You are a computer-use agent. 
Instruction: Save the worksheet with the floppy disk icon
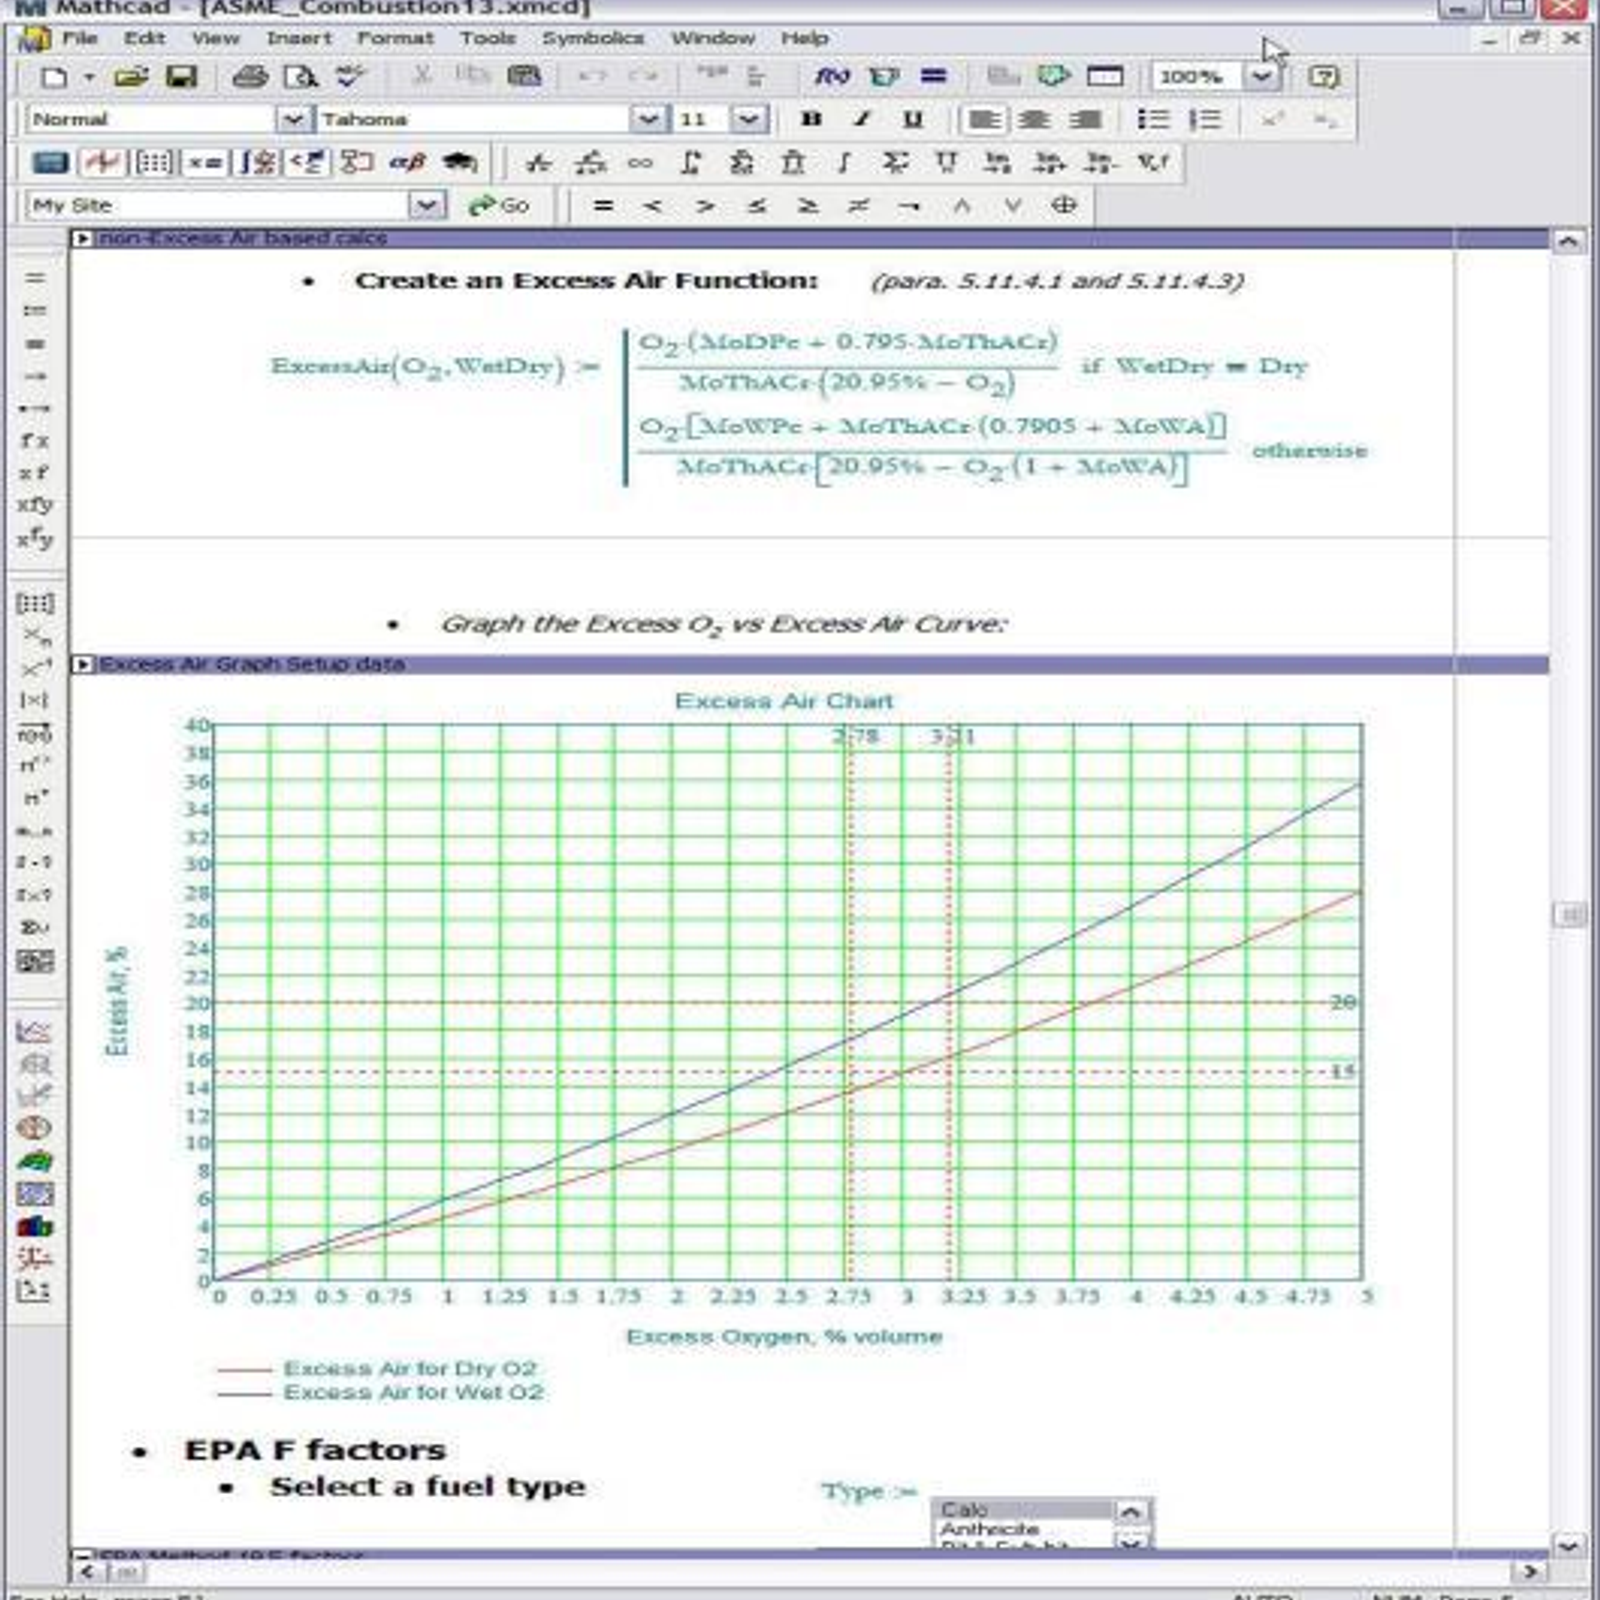(x=181, y=77)
